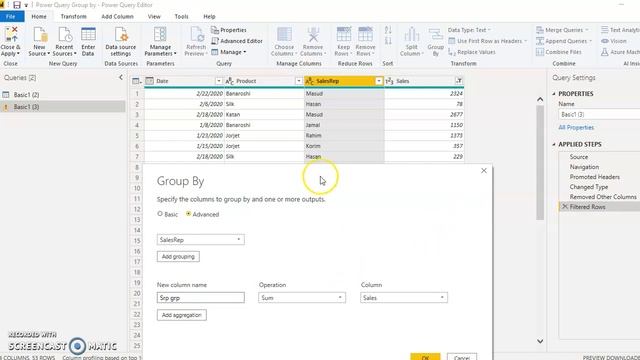
Task: Collapse the APPLIED STEPS section
Action: 554,144
